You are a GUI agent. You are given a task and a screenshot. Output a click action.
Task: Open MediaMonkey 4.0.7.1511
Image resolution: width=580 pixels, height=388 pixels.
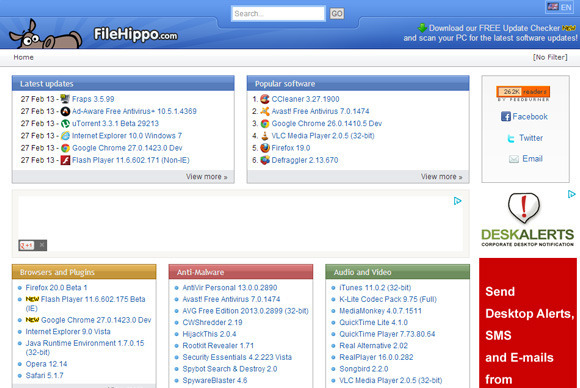tap(380, 311)
